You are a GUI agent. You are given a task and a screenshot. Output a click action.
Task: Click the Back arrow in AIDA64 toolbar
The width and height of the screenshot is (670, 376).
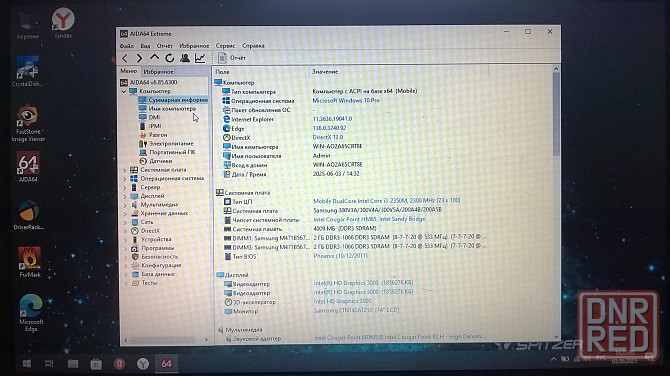coord(125,58)
